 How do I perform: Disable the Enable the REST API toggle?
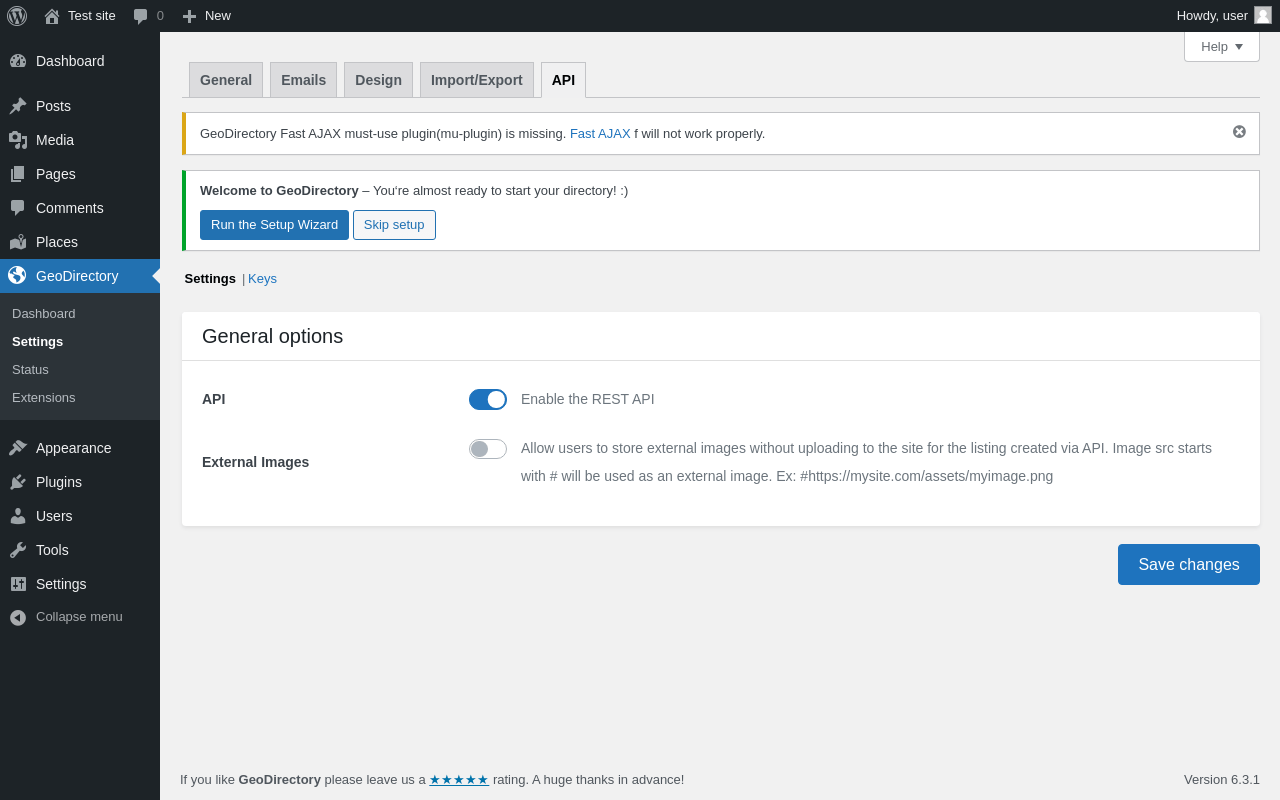[x=488, y=399]
